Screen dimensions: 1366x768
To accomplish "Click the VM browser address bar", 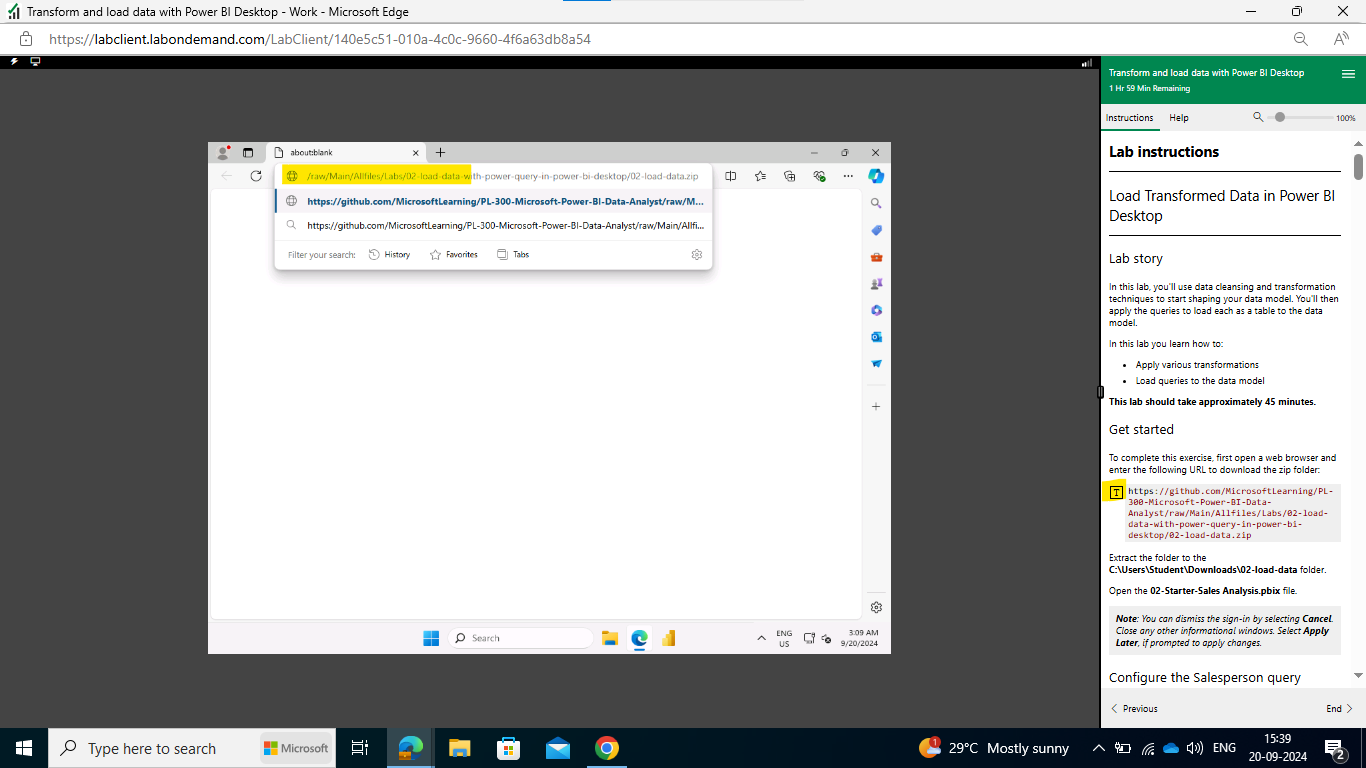I will point(494,176).
